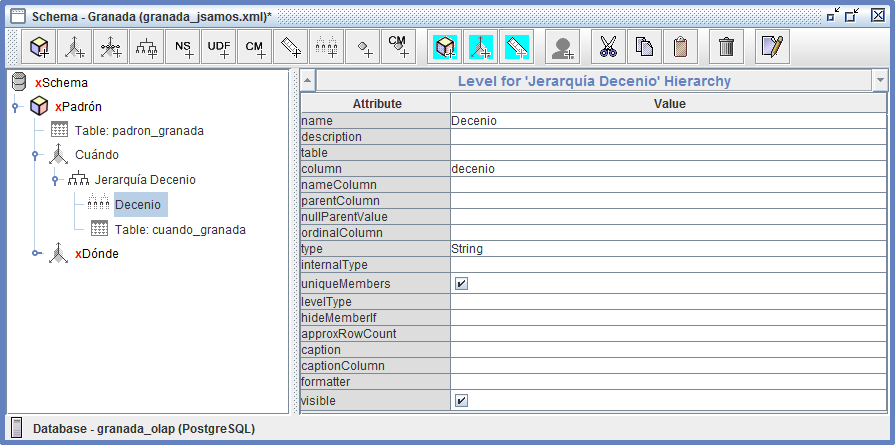Image resolution: width=895 pixels, height=445 pixels.
Task: Click the Add Cube toolbar icon
Action: pos(39,47)
